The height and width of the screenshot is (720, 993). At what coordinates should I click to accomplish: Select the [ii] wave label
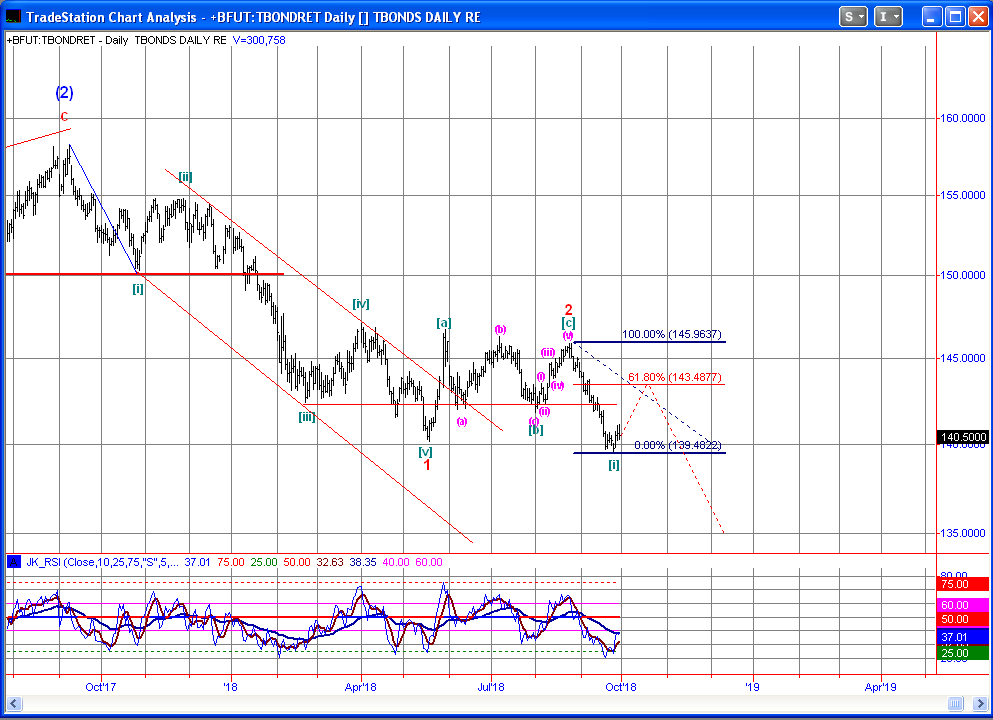click(x=185, y=177)
